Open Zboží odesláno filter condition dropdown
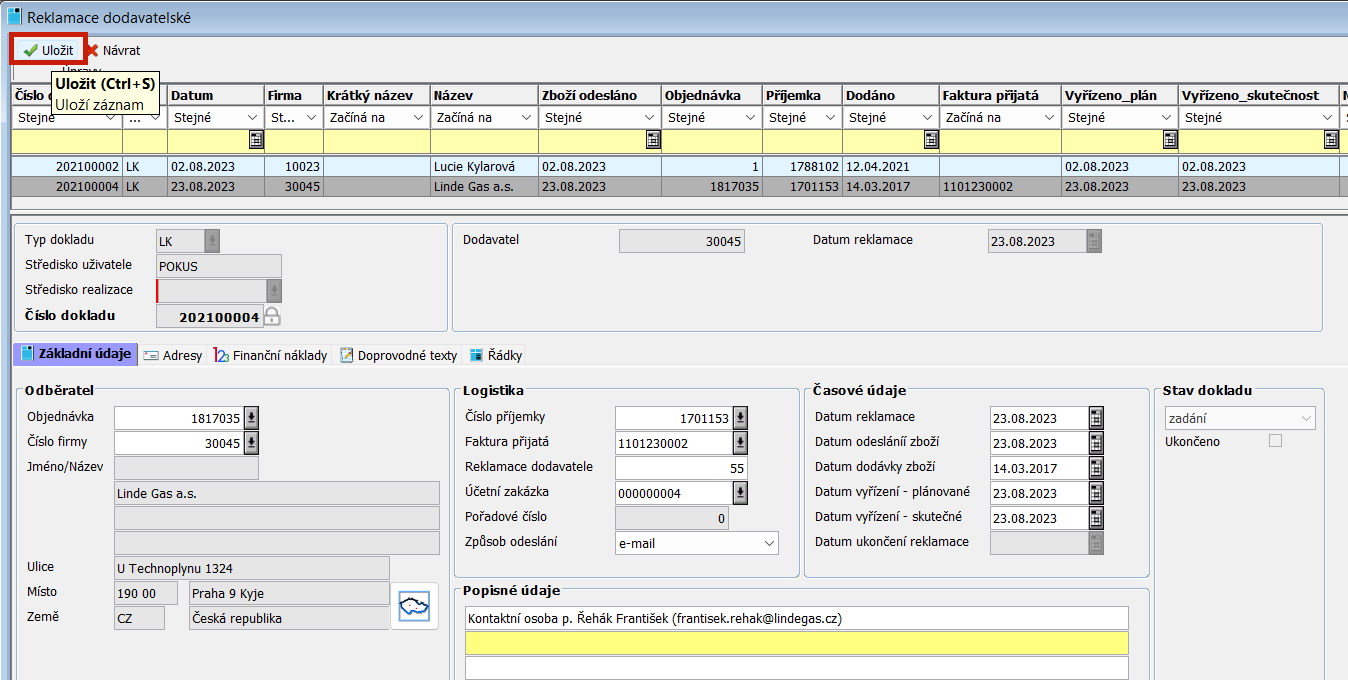 tap(650, 118)
